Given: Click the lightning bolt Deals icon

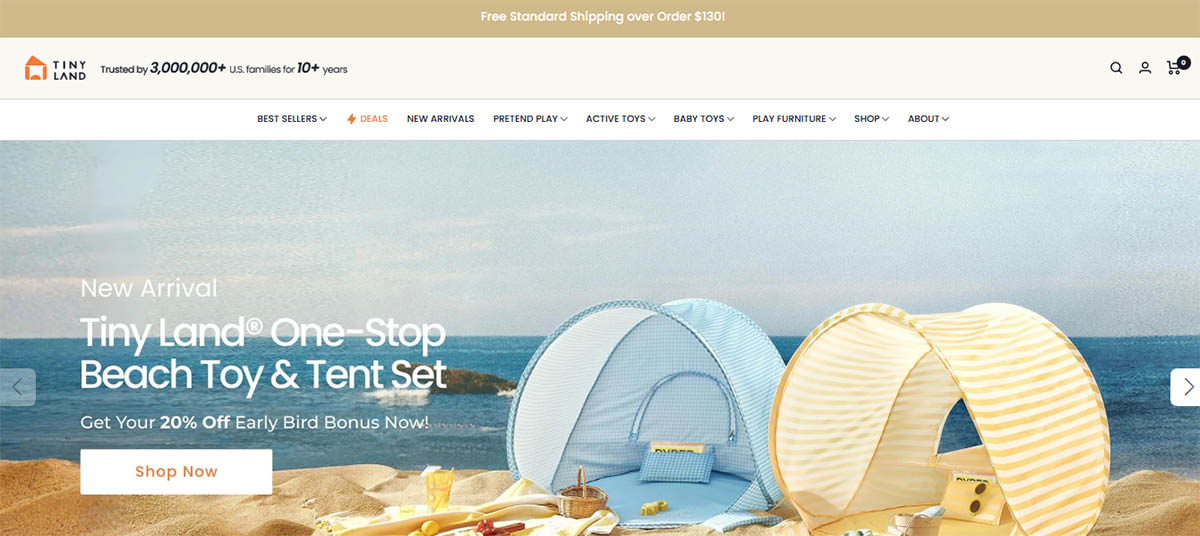Looking at the screenshot, I should pos(351,119).
